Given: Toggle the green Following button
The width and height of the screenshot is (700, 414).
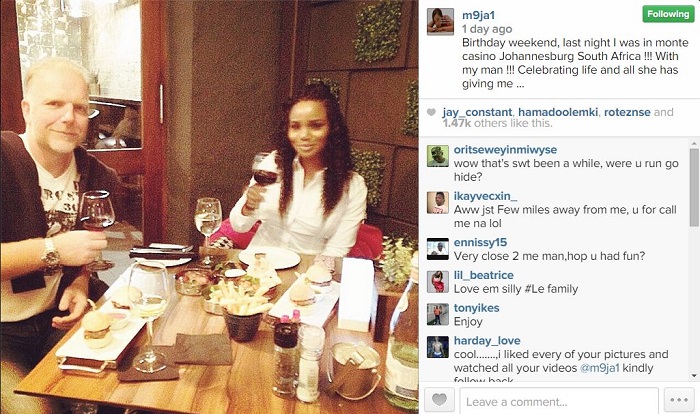Looking at the screenshot, I should [668, 14].
